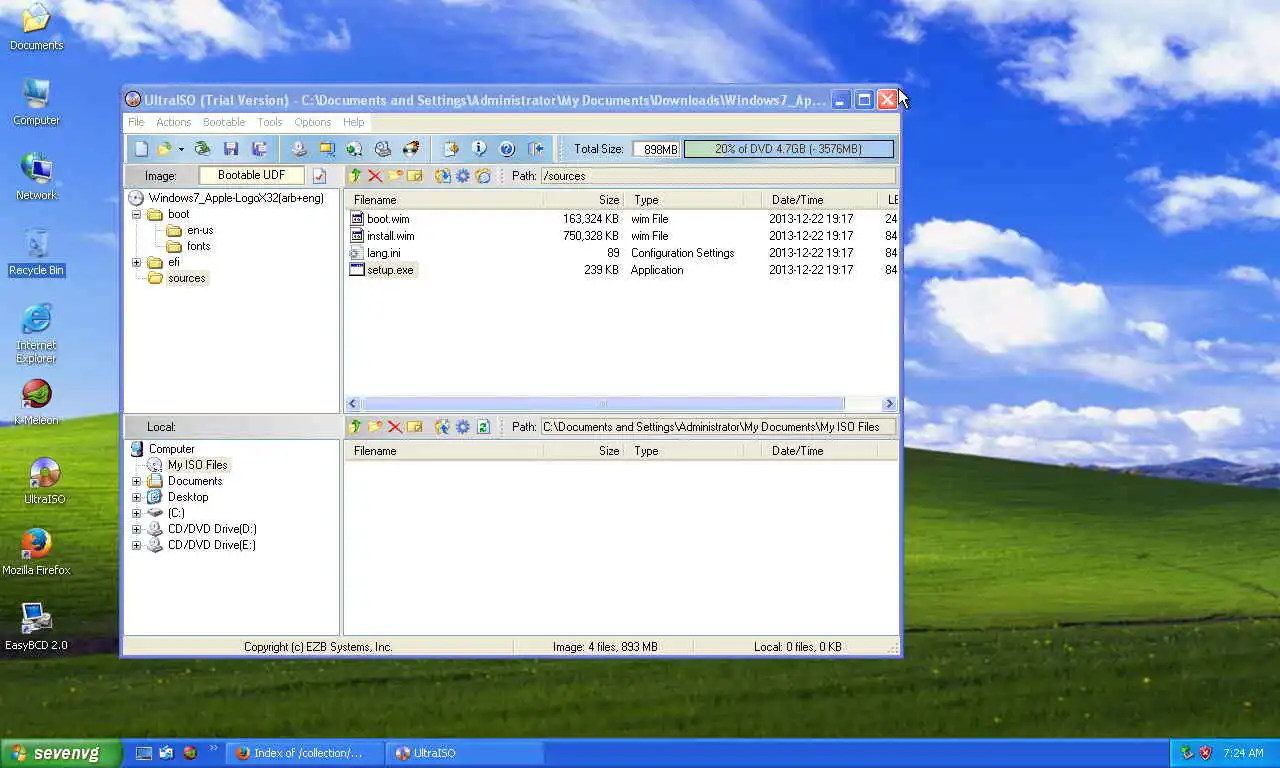Click the Bootable UDF image type button
Image resolution: width=1280 pixels, height=768 pixels.
coord(252,175)
